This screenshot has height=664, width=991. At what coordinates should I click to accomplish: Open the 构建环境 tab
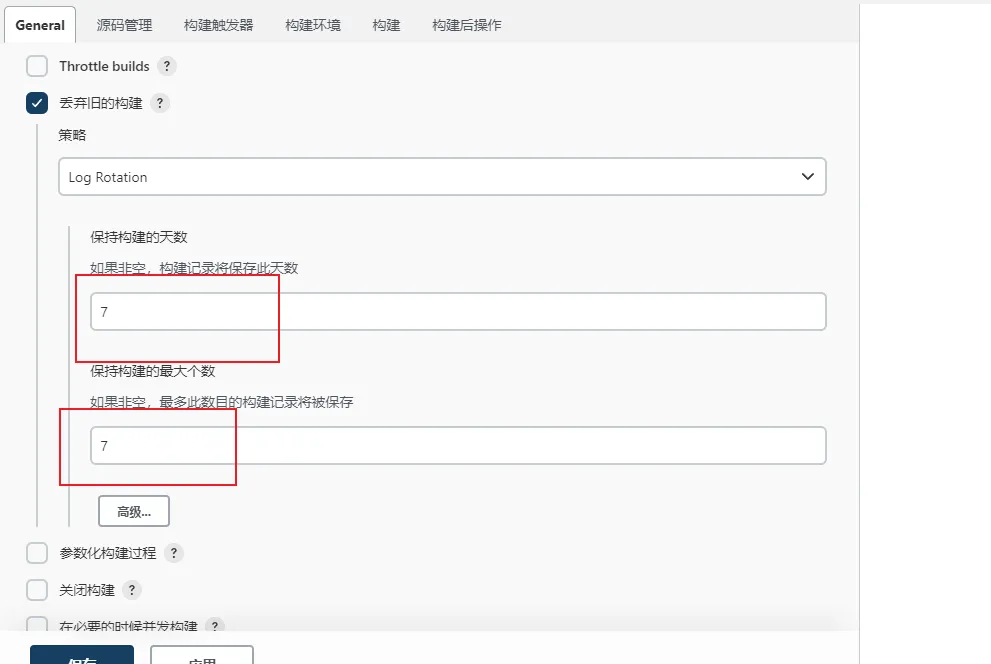312,25
